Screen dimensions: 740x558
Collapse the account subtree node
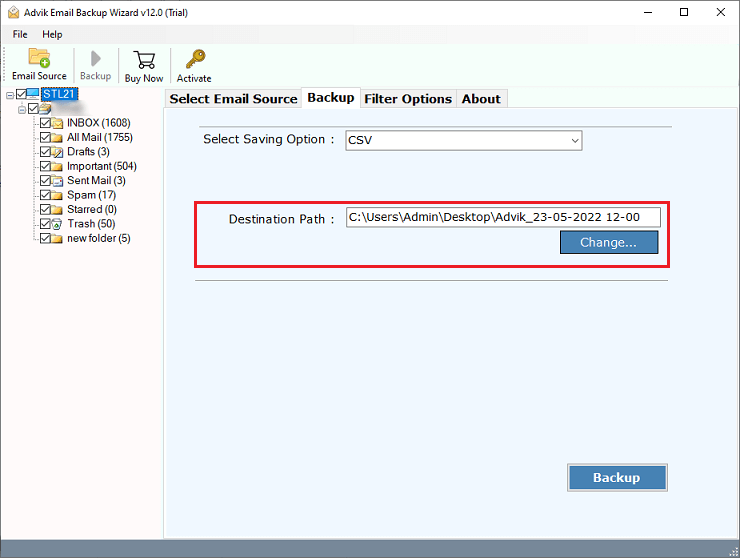[x=22, y=110]
